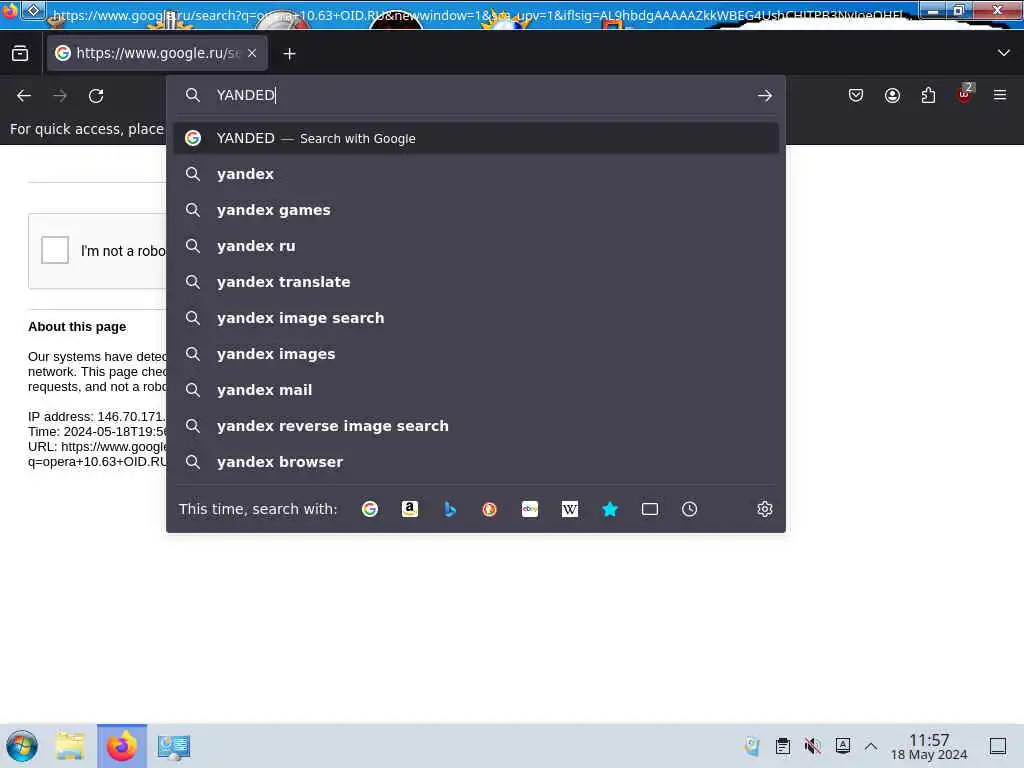The width and height of the screenshot is (1024, 768).
Task: Search this time with DuckDuckGo icon
Action: coord(489,509)
